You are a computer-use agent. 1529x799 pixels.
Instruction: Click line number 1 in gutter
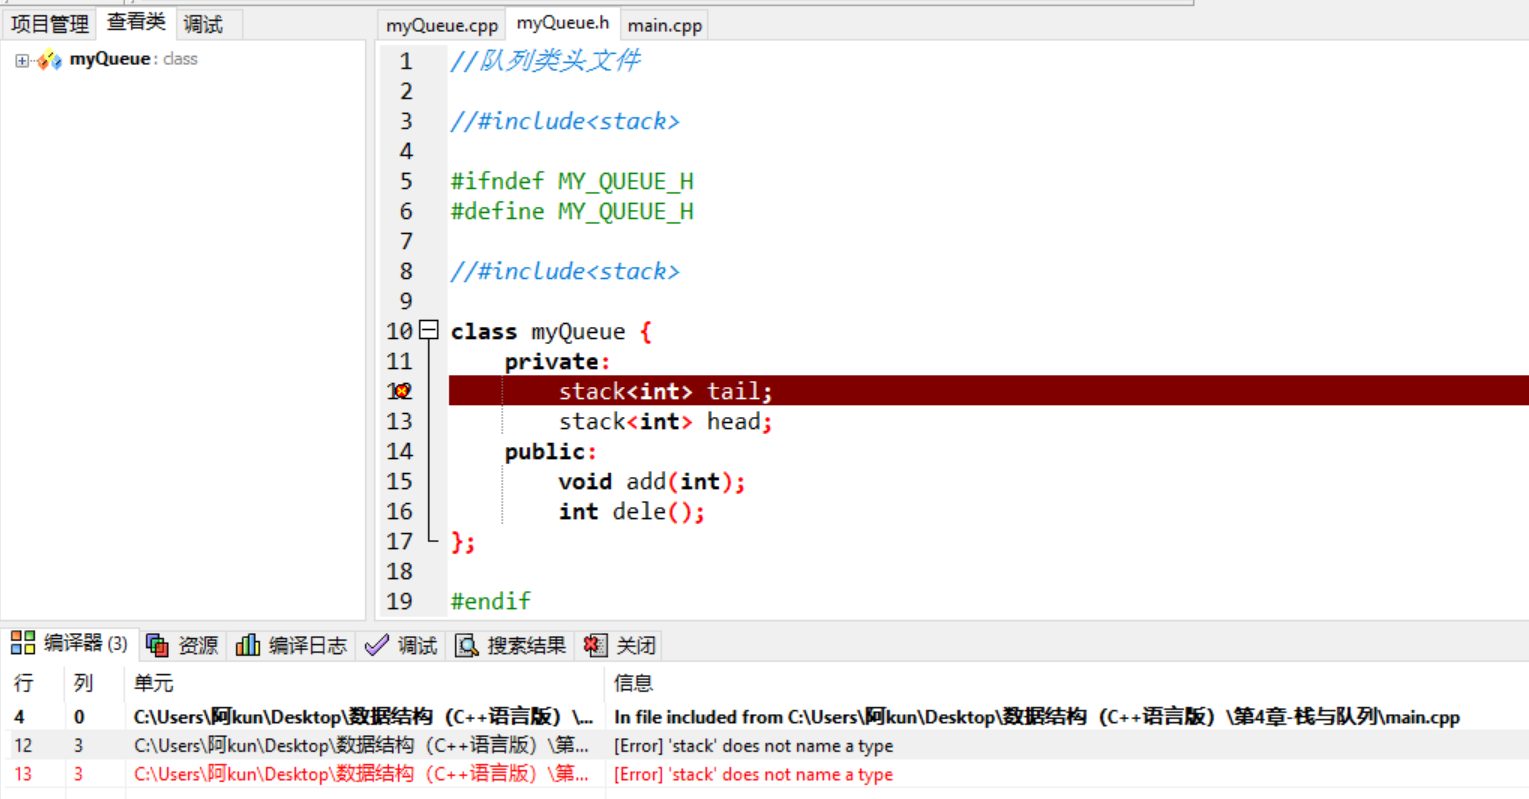pos(405,61)
